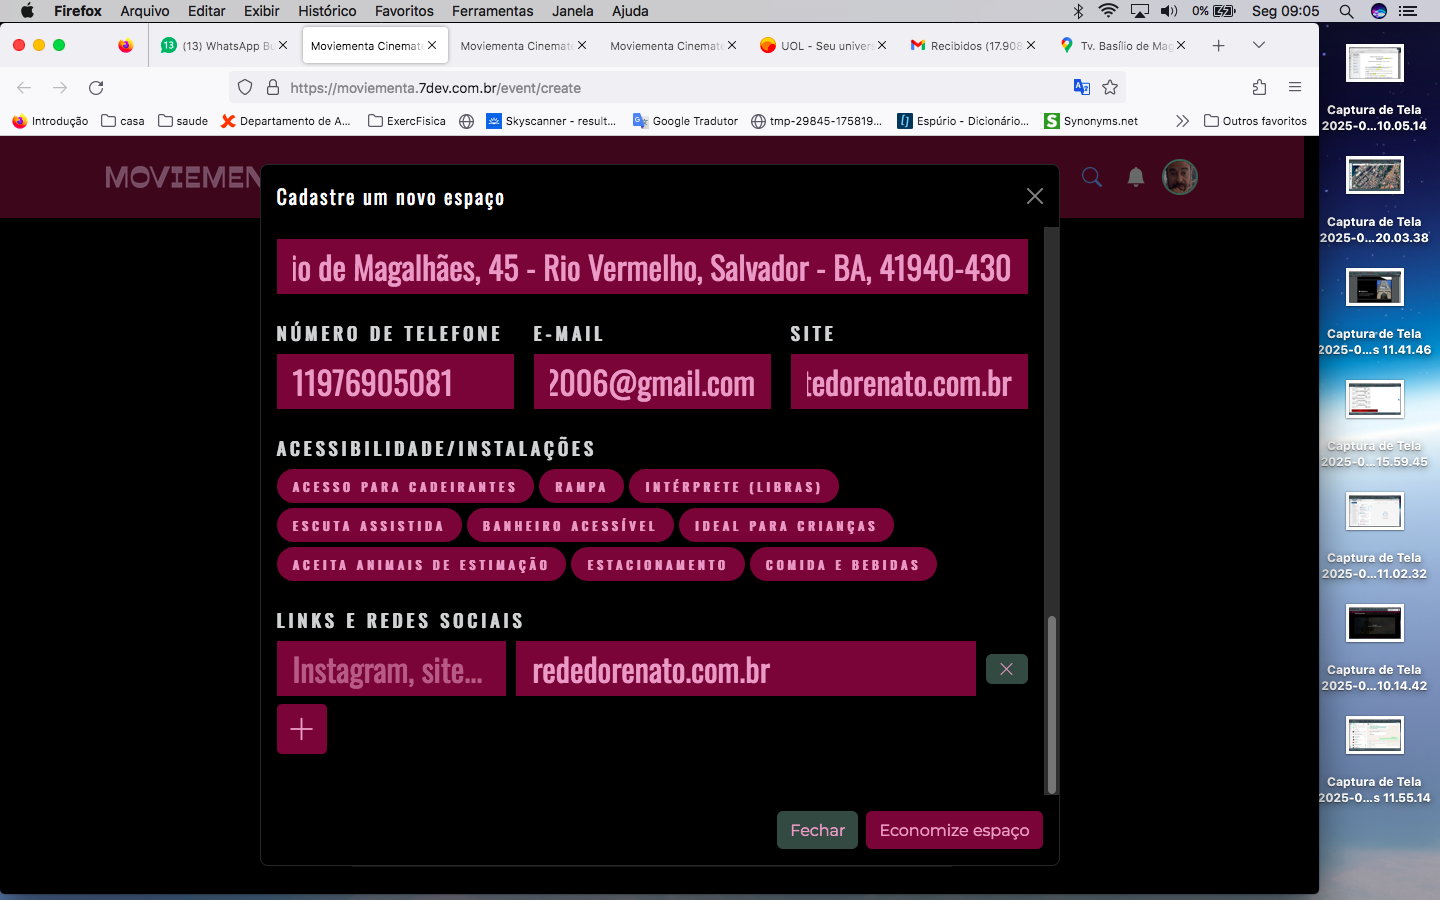Click the translate page icon in address bar
This screenshot has width=1440, height=900.
(x=1081, y=88)
